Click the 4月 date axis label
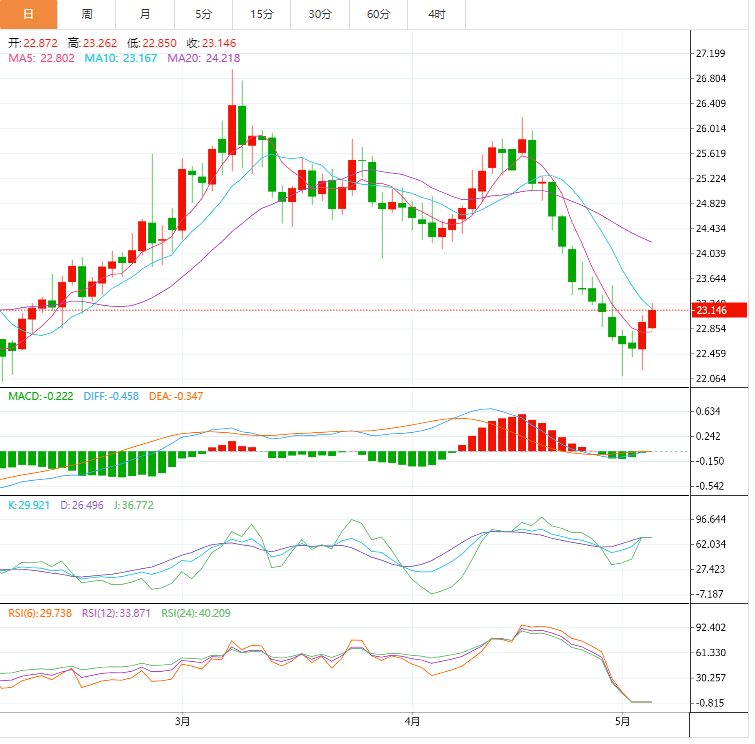 412,720
